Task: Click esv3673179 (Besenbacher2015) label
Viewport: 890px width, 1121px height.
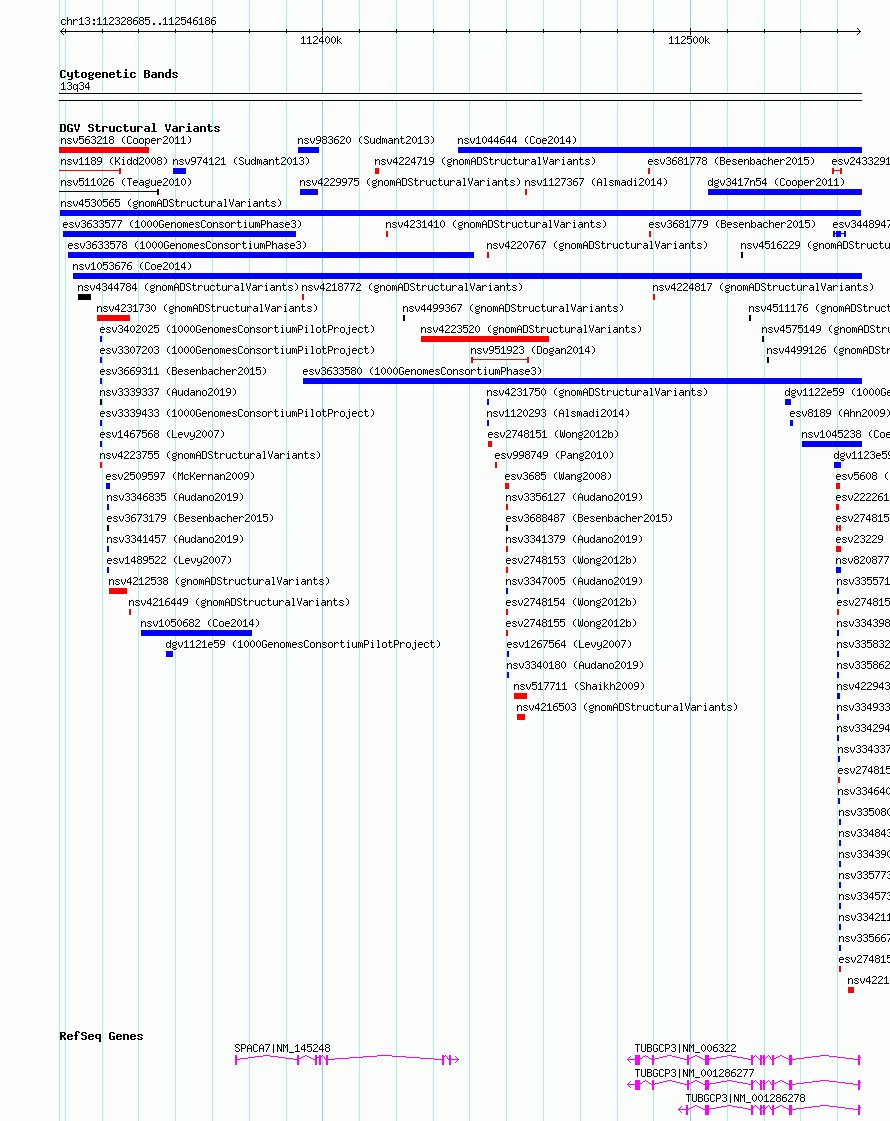Action: 190,518
